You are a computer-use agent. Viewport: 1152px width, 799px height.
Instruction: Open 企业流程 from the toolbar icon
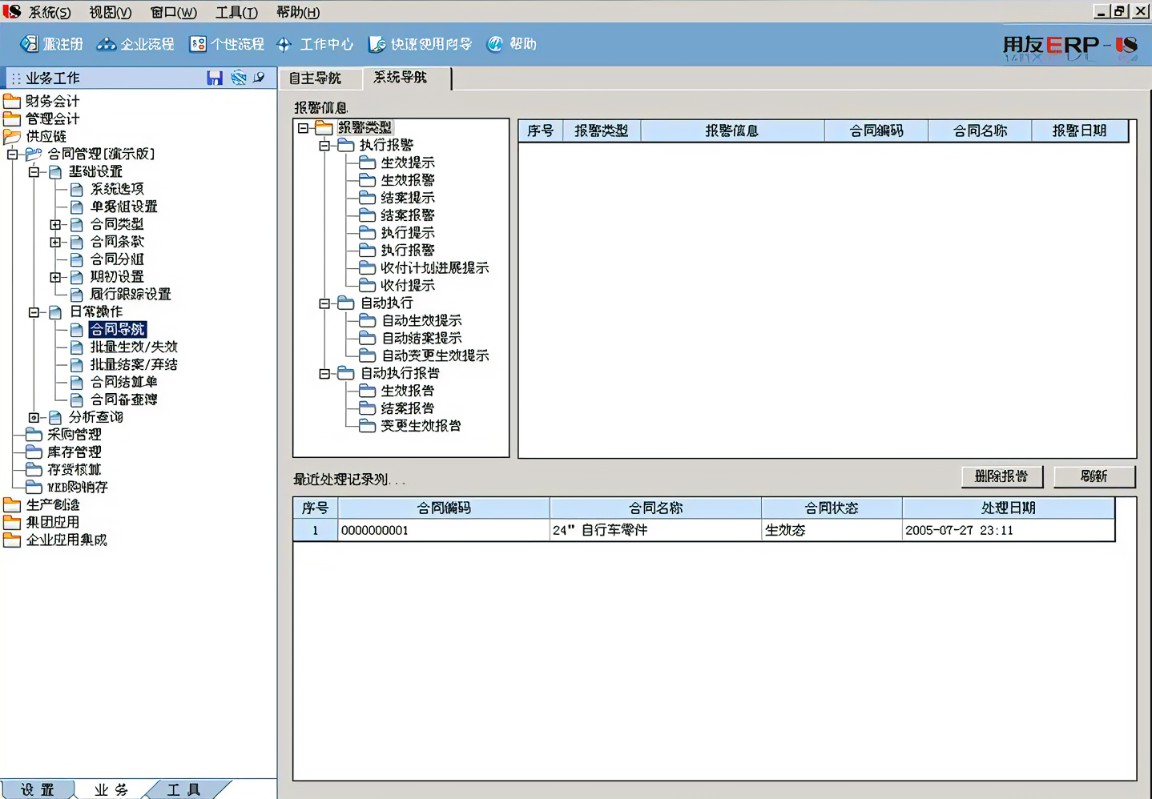pos(107,44)
